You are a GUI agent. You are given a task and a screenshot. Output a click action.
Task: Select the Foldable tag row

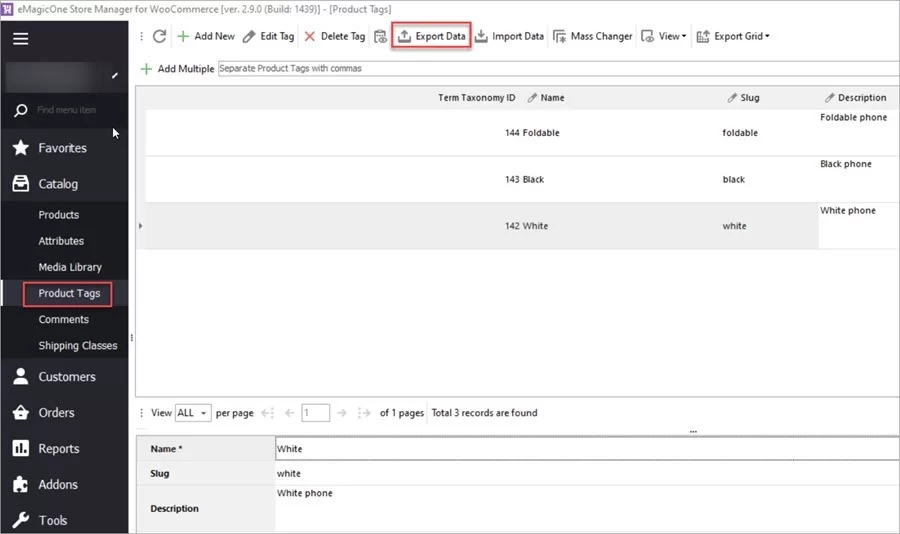[540, 133]
